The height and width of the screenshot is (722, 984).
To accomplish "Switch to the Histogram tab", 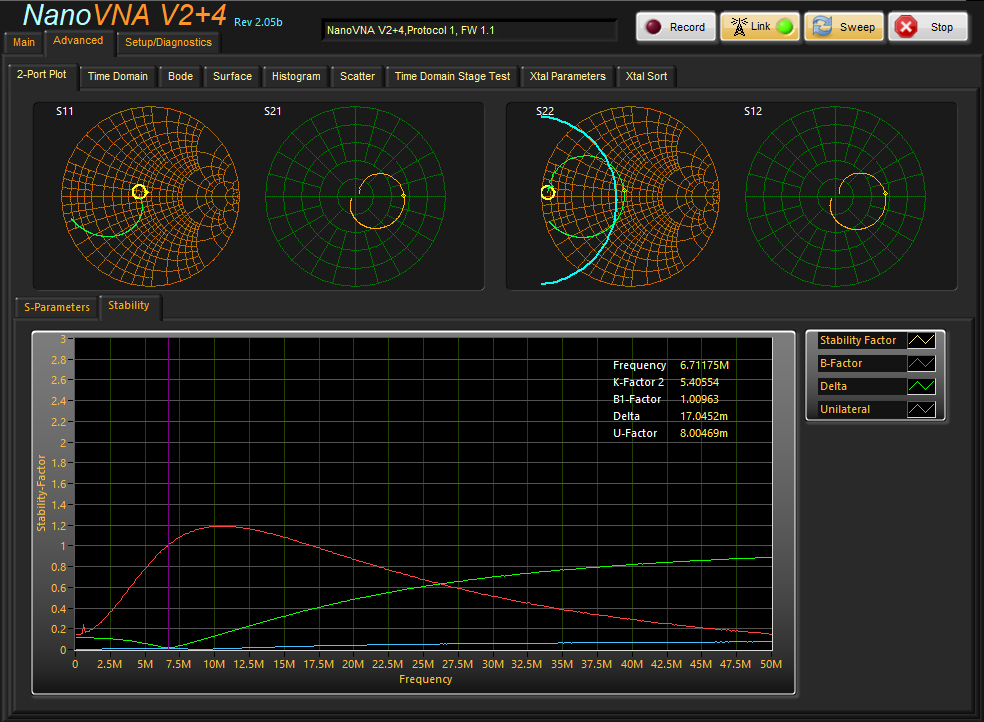I will tap(296, 77).
